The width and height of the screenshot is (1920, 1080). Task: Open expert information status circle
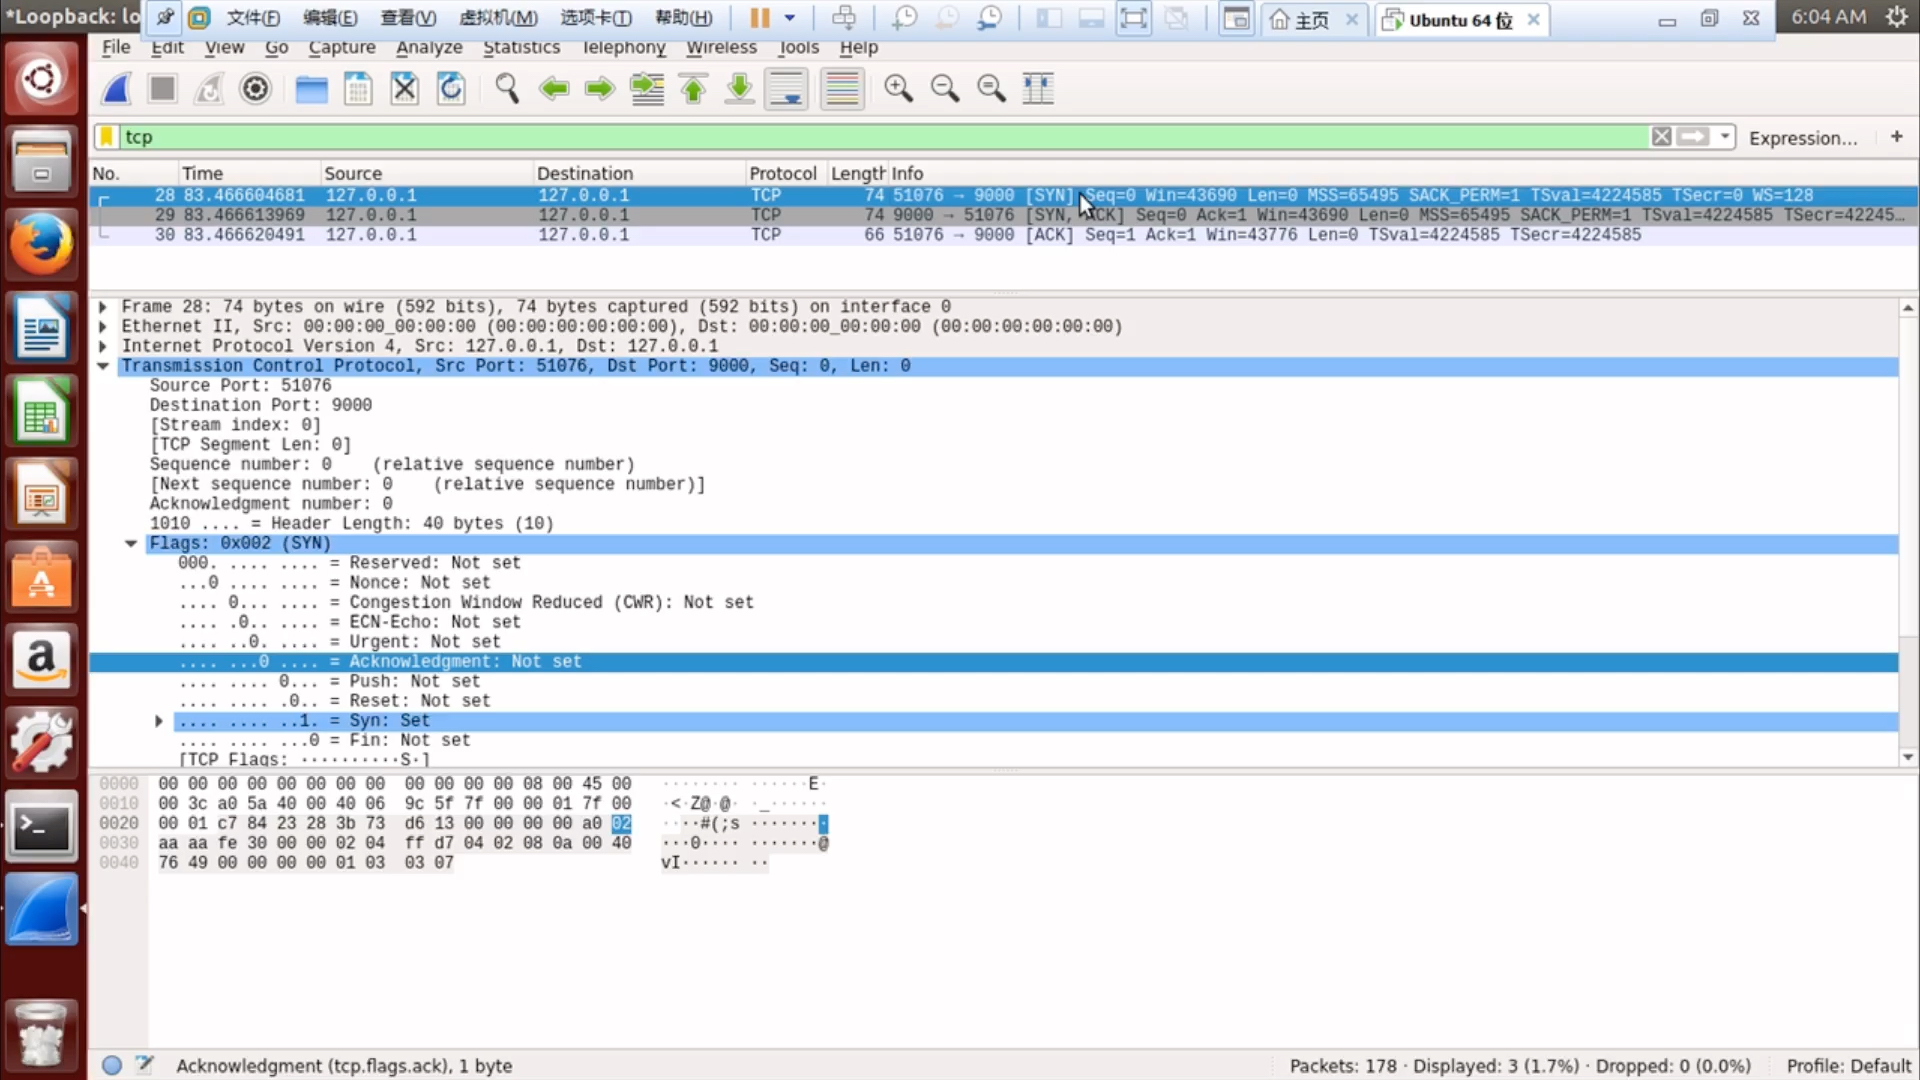tap(112, 1065)
